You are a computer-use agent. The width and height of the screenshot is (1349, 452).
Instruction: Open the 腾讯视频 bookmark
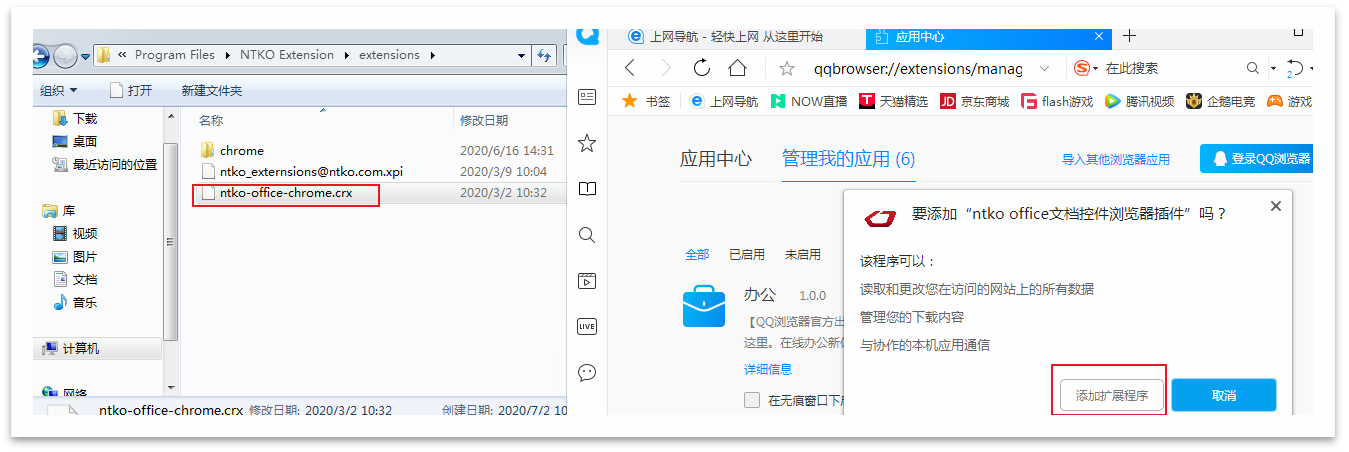pos(1140,101)
